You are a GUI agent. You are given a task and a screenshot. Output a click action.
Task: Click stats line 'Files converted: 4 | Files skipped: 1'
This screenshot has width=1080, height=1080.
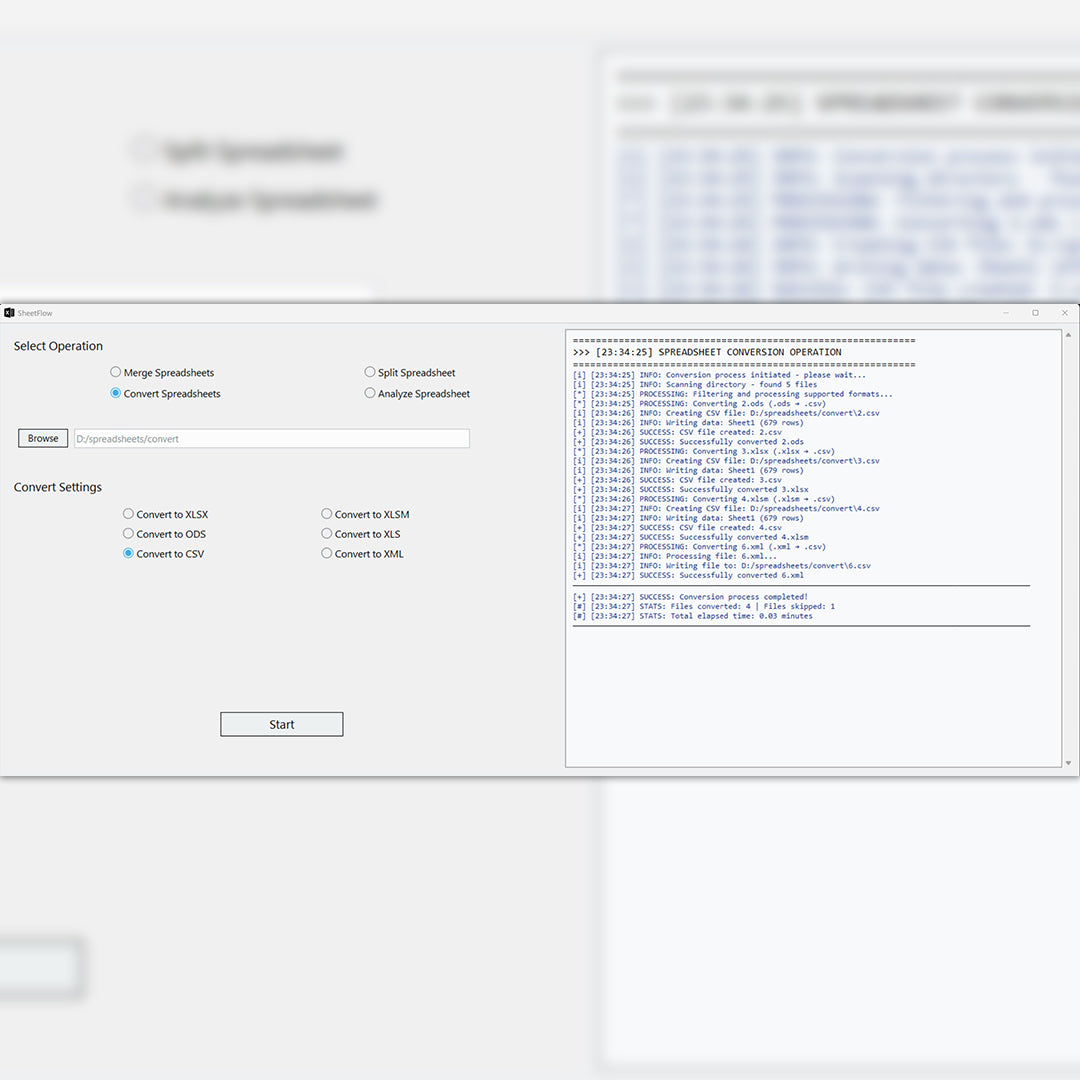click(x=704, y=607)
